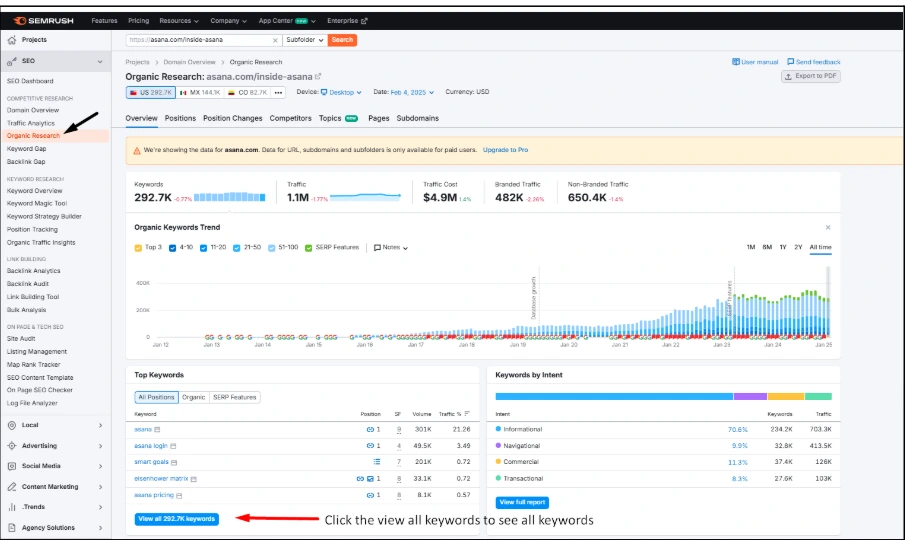Viewport: 906px width, 541px height.
Task: Click the SERP icon next to asana pricing
Action: (x=179, y=496)
